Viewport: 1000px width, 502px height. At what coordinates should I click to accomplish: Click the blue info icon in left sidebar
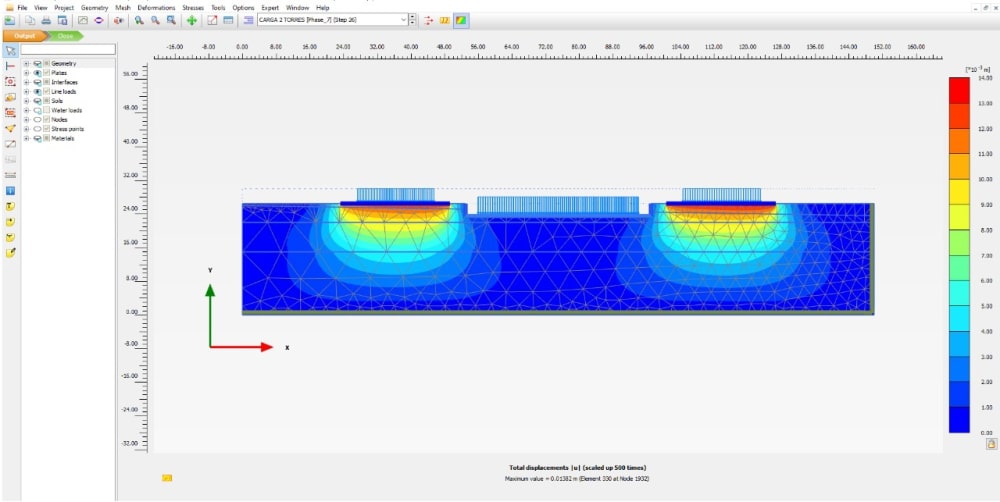click(10, 190)
